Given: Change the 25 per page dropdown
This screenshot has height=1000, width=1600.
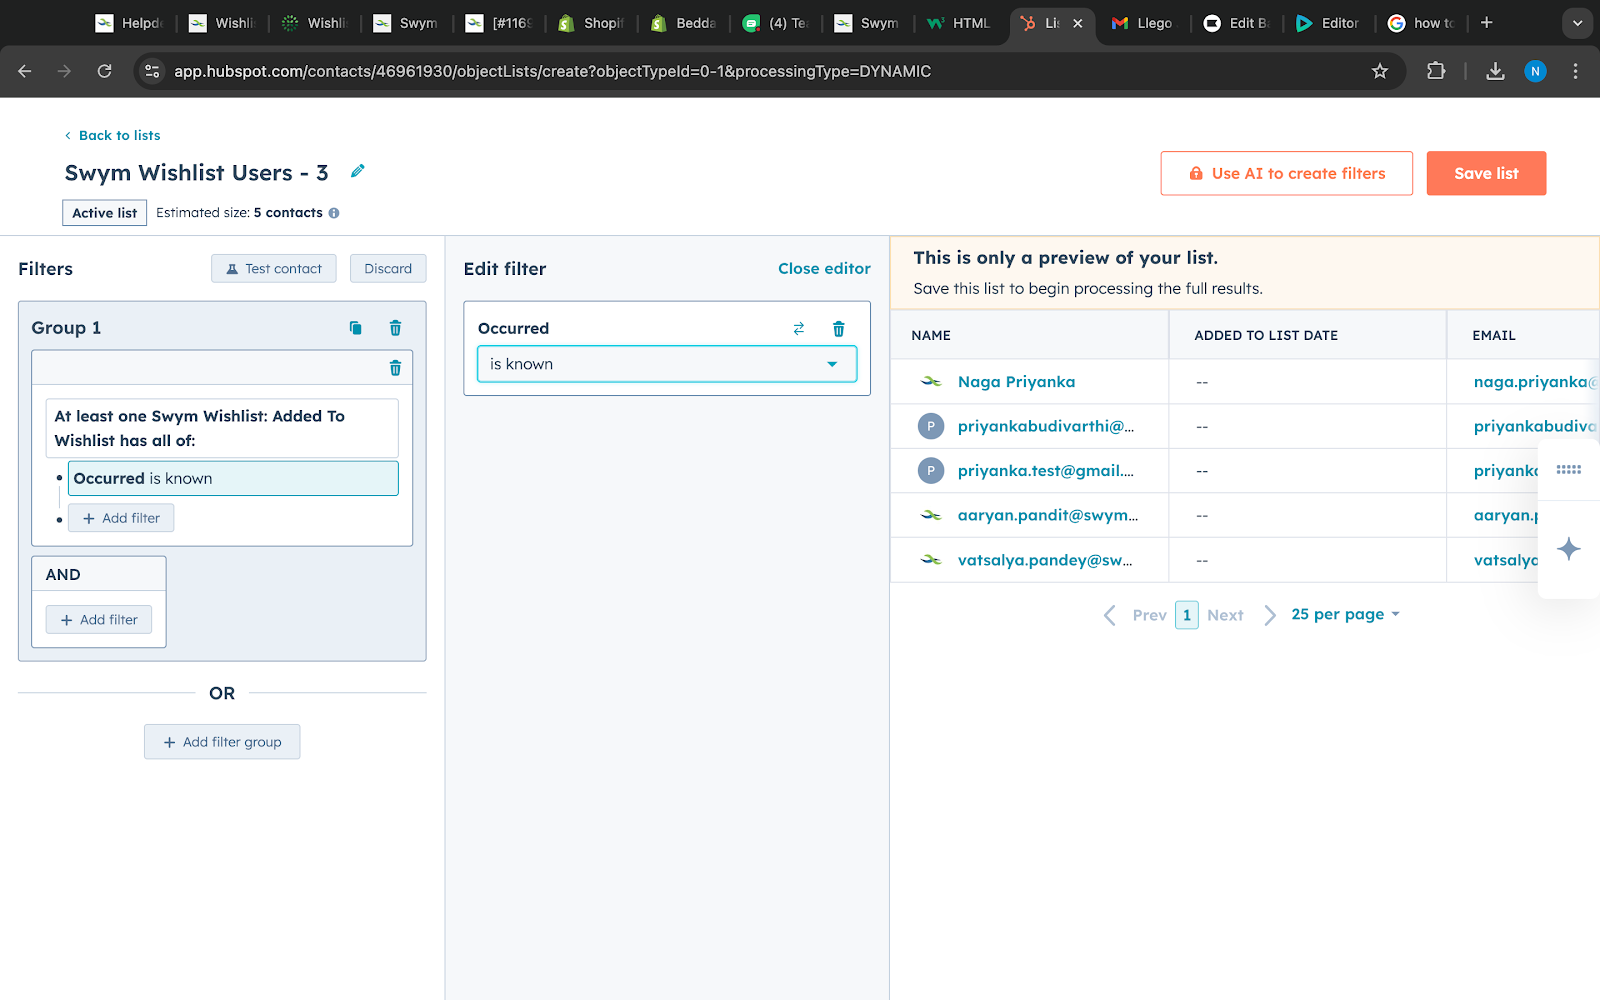Looking at the screenshot, I should tap(1345, 614).
